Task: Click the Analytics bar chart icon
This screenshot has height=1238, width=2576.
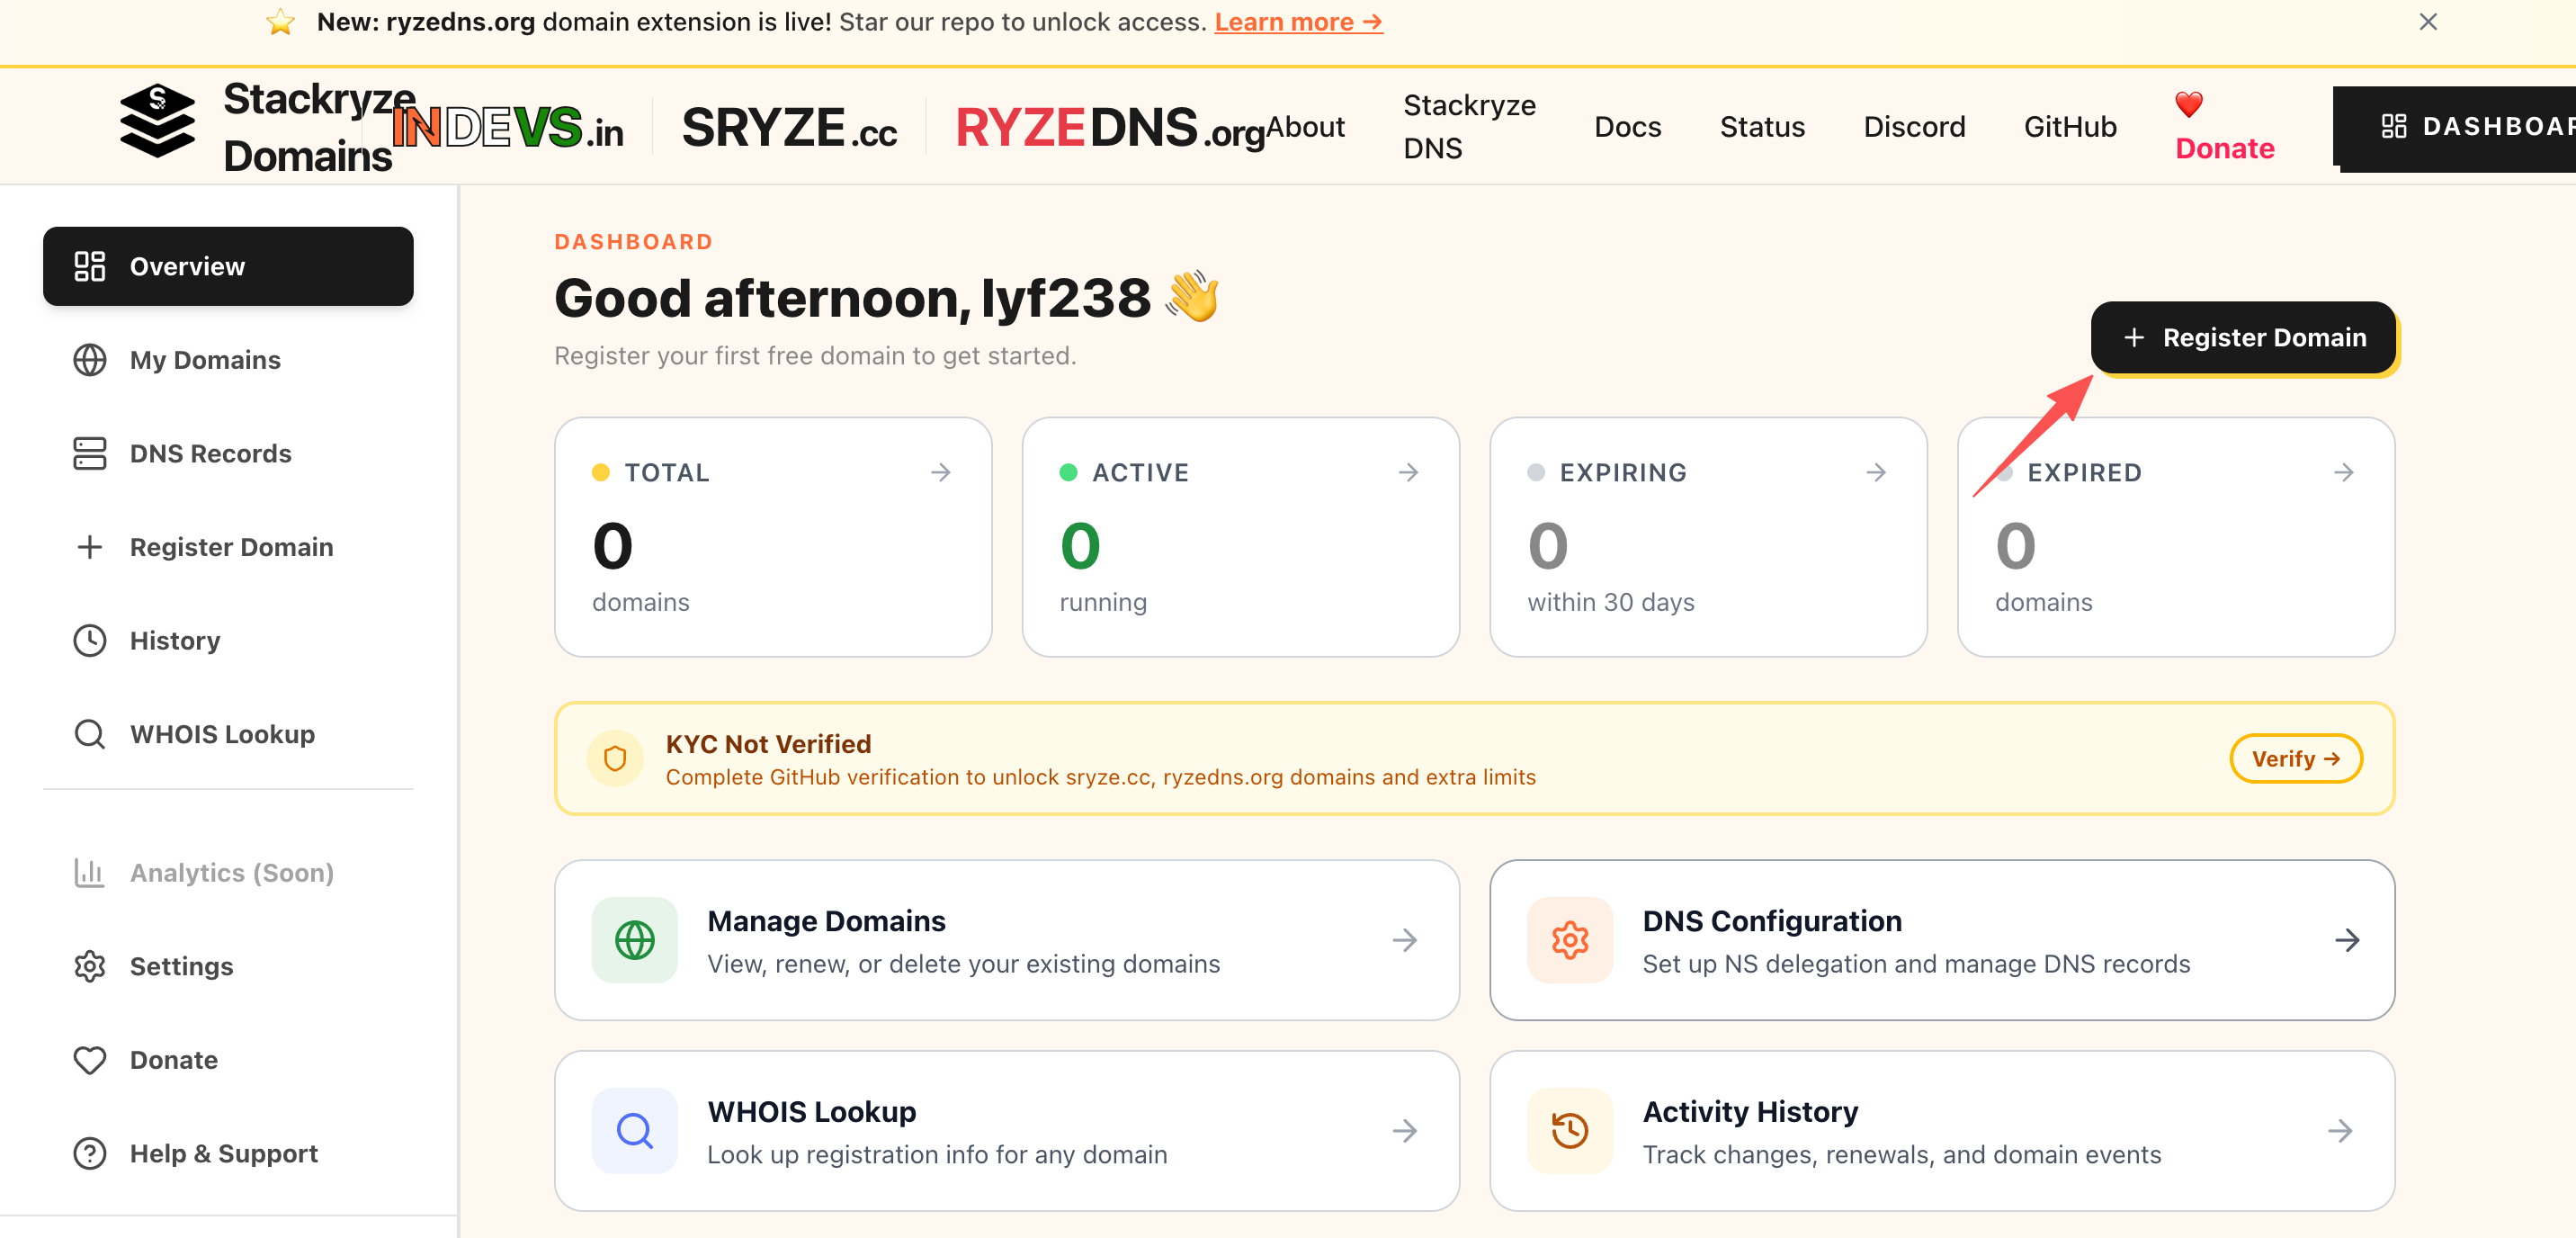Action: pyautogui.click(x=90, y=873)
